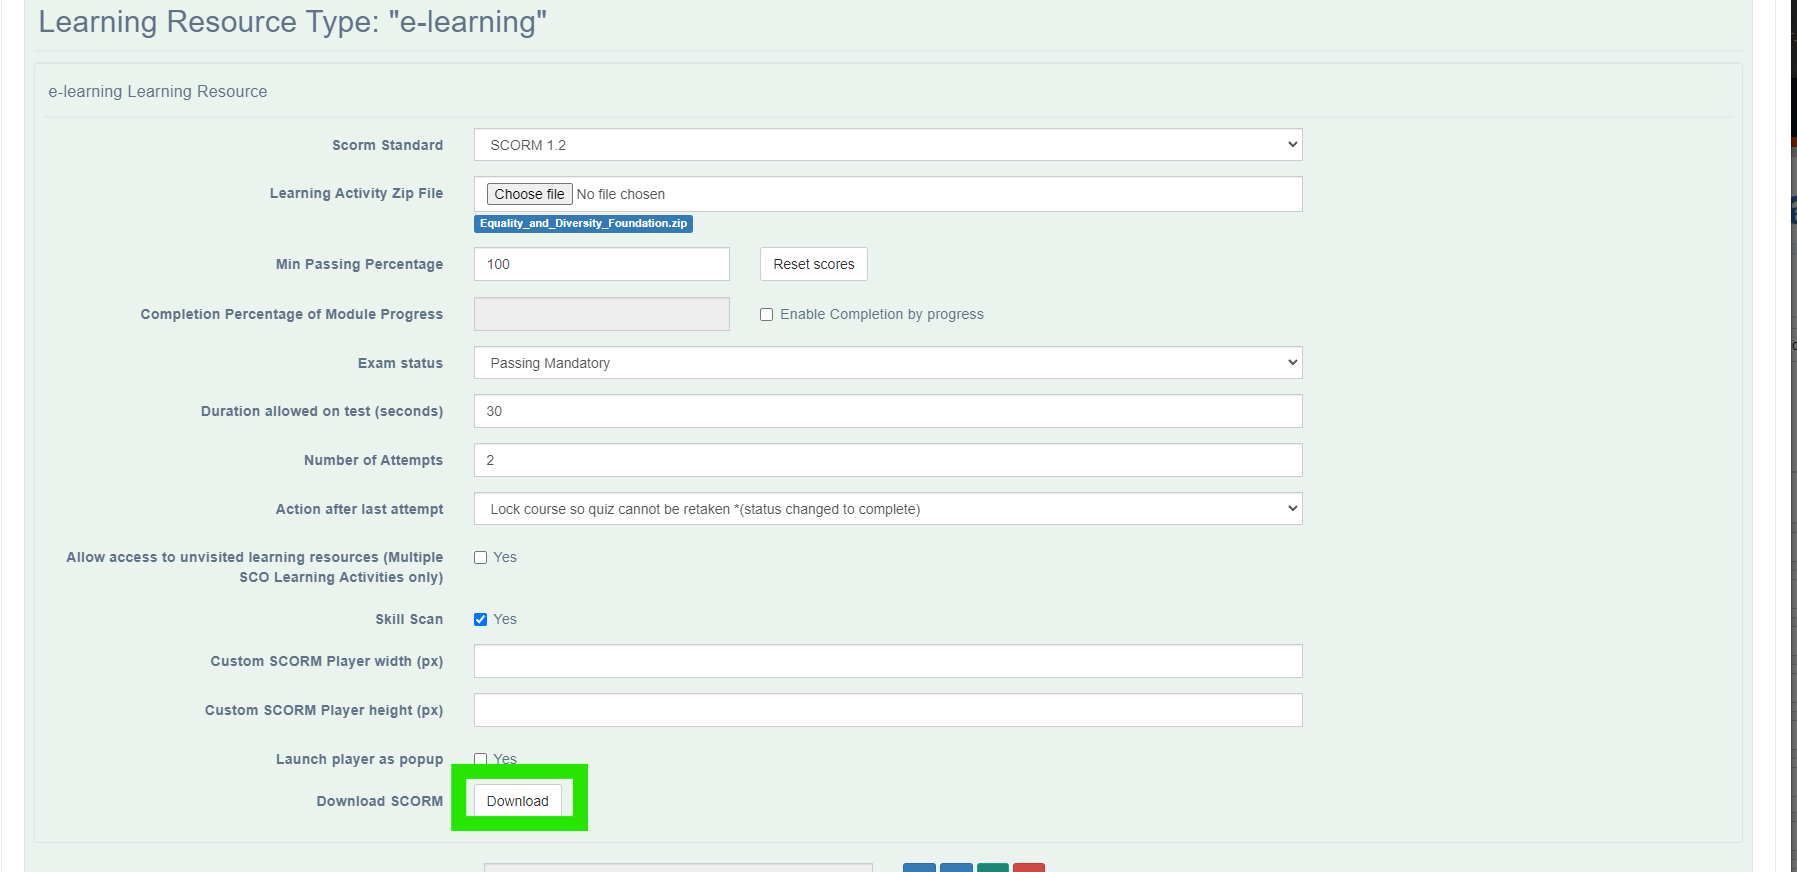
Task: Expand the Exam status dropdown
Action: click(888, 363)
